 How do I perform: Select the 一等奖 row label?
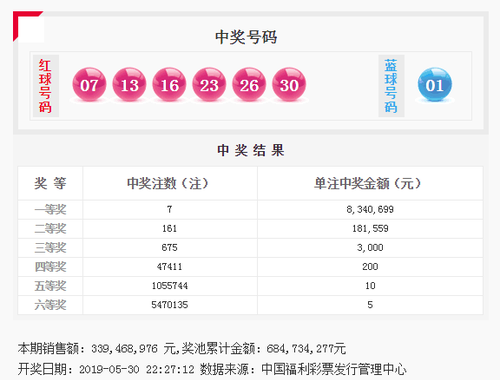(50, 210)
